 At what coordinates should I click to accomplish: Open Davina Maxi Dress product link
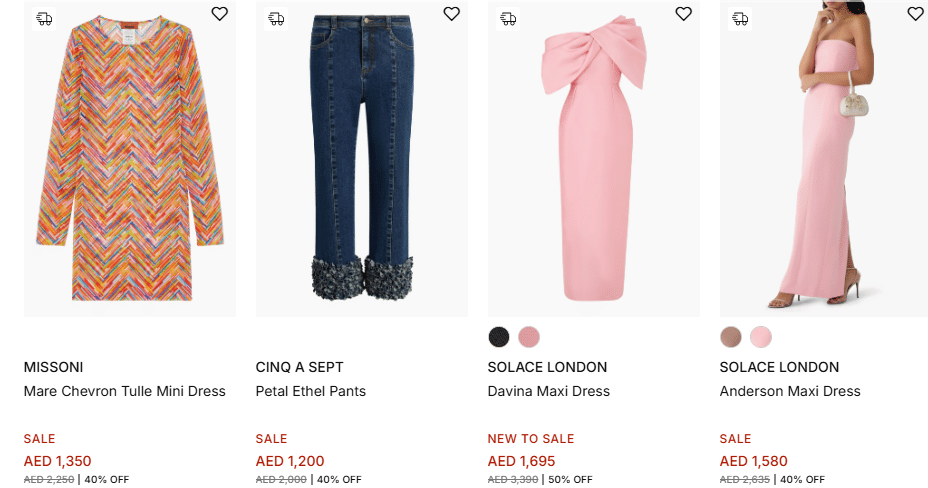point(549,391)
